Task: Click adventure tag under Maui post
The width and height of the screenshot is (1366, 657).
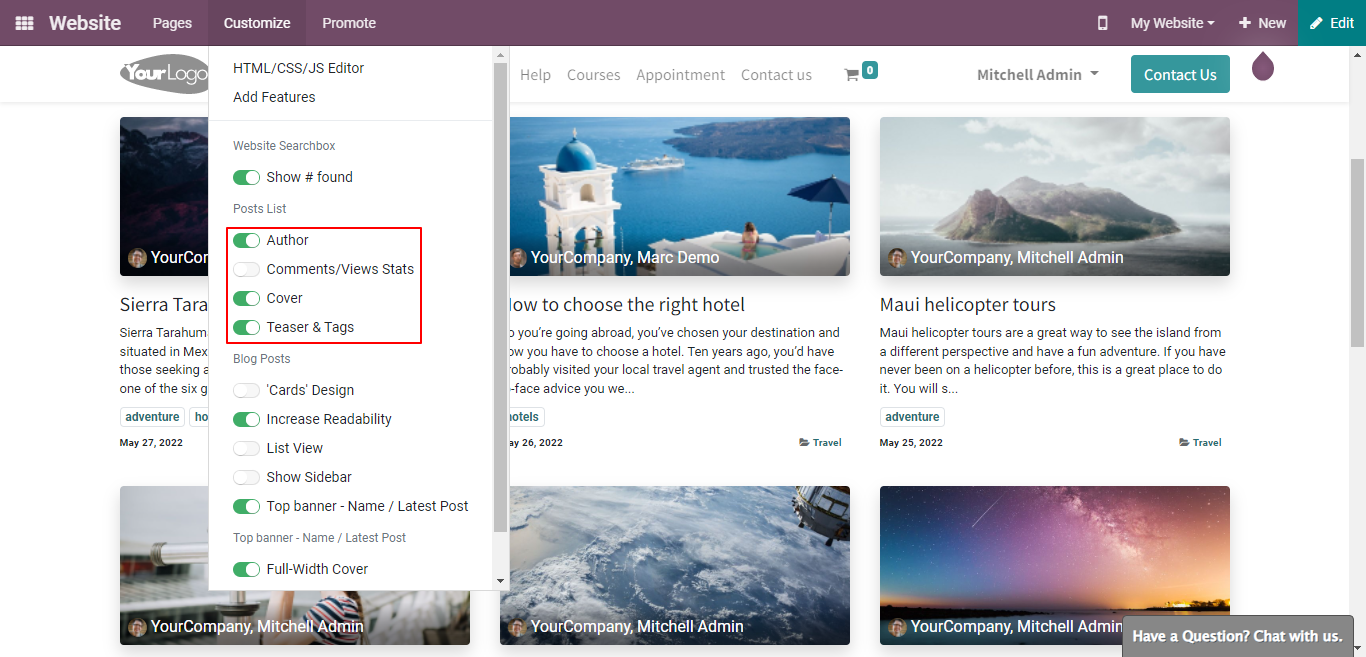Action: [x=912, y=417]
